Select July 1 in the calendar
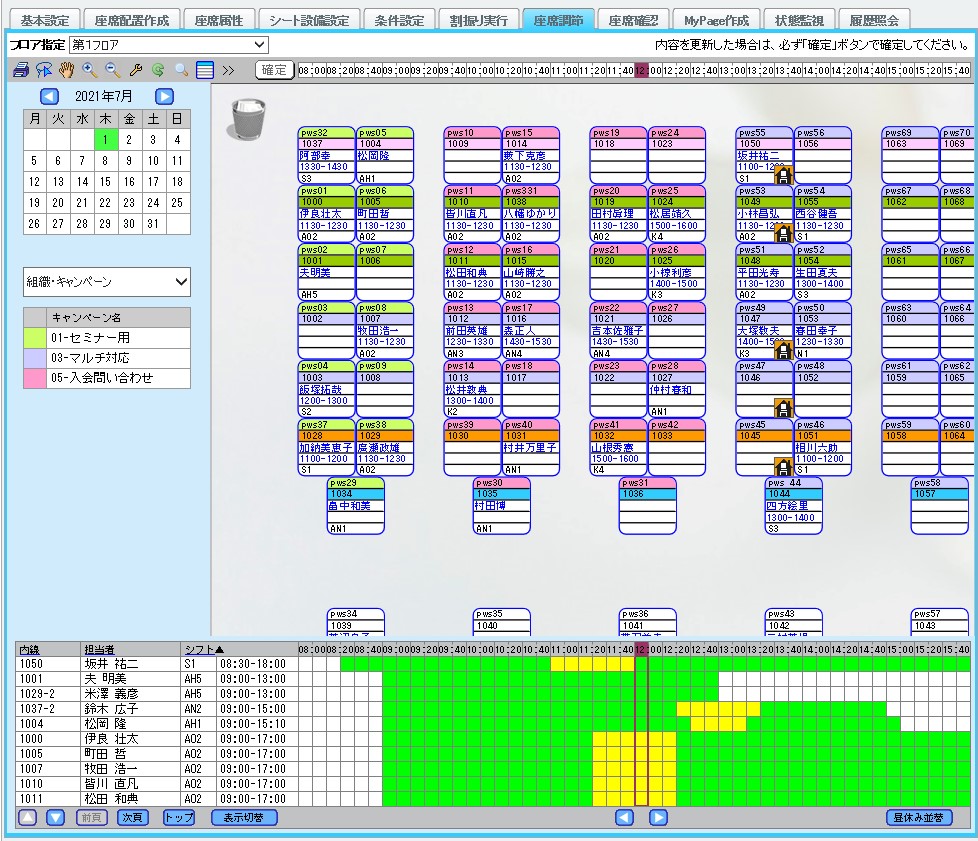 point(105,140)
